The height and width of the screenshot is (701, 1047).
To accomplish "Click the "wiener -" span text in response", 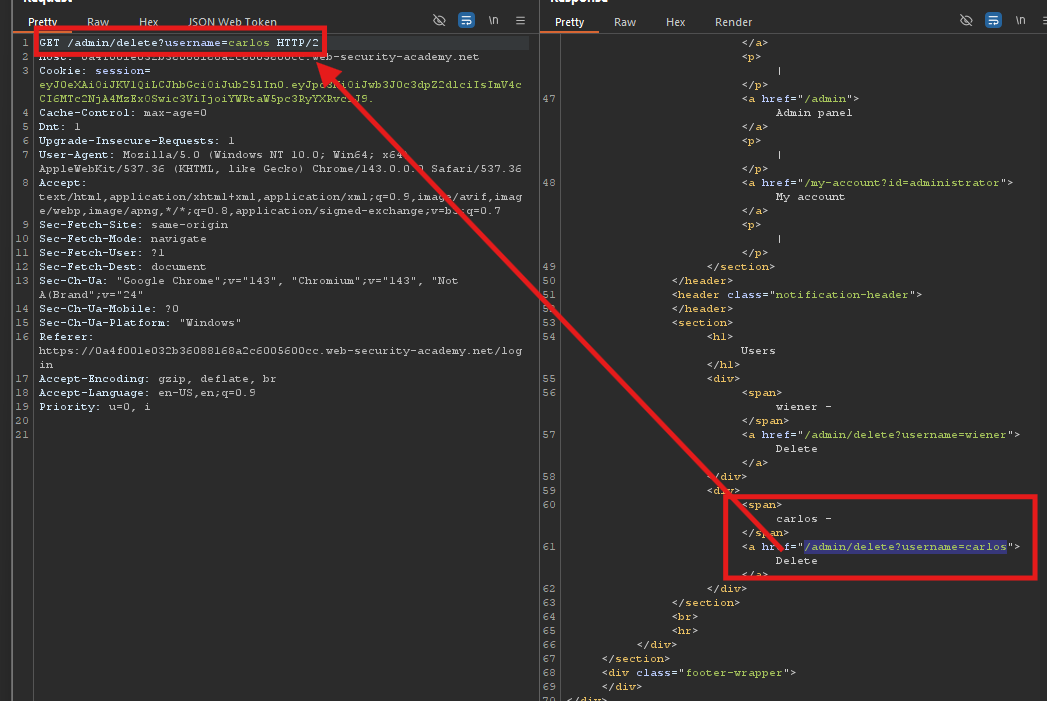I will pyautogui.click(x=804, y=407).
